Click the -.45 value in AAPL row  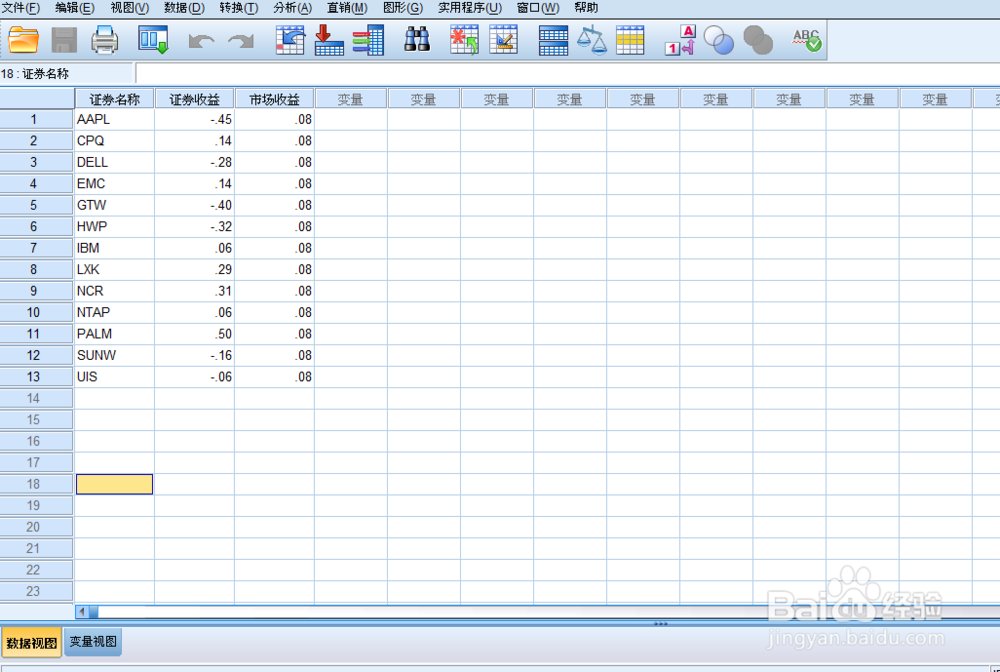195,119
